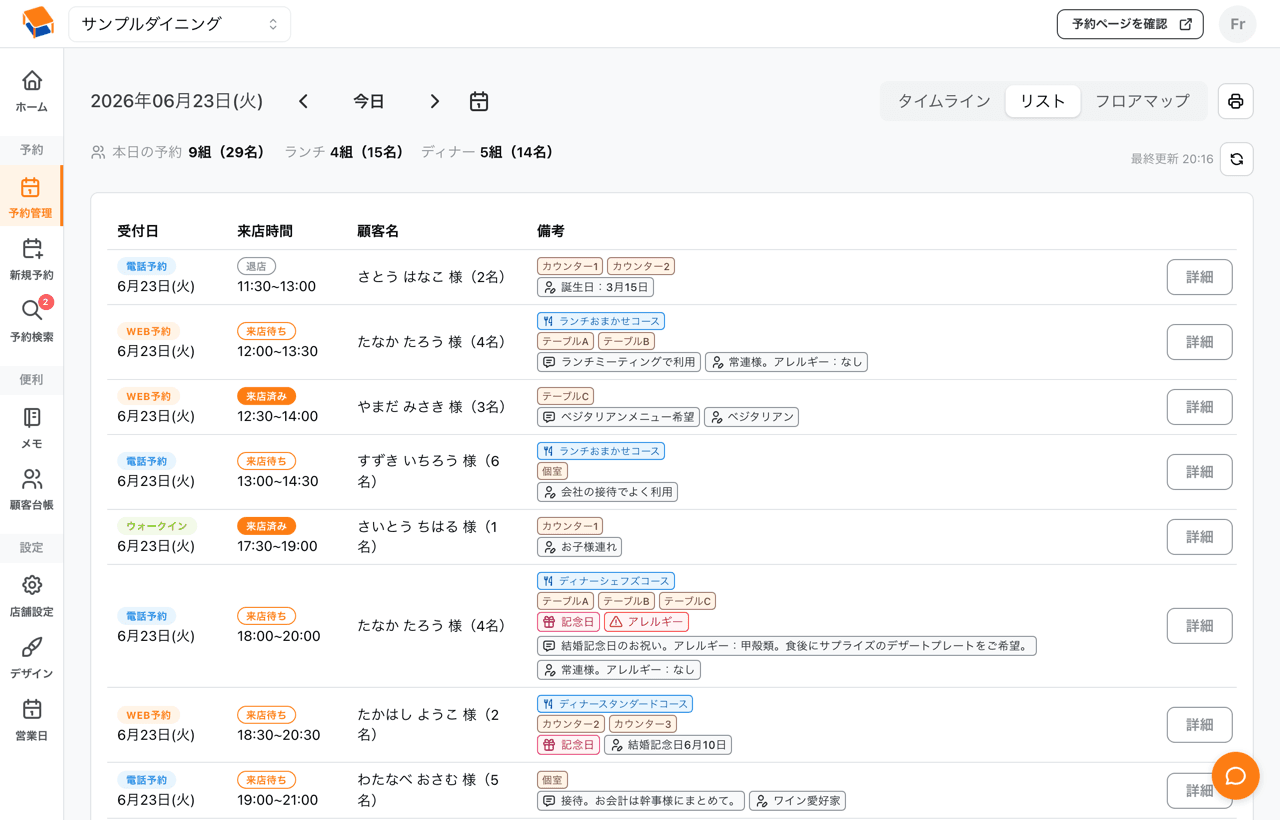Click 来店待ち status on すずき いちろう row
This screenshot has height=820, width=1280.
point(266,462)
